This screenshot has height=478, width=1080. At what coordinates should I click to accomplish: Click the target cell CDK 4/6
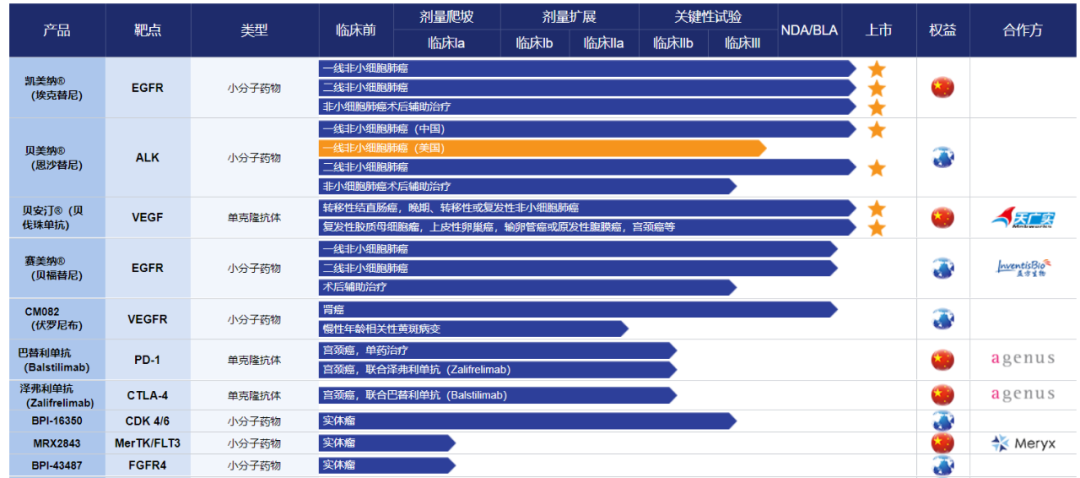tap(147, 420)
